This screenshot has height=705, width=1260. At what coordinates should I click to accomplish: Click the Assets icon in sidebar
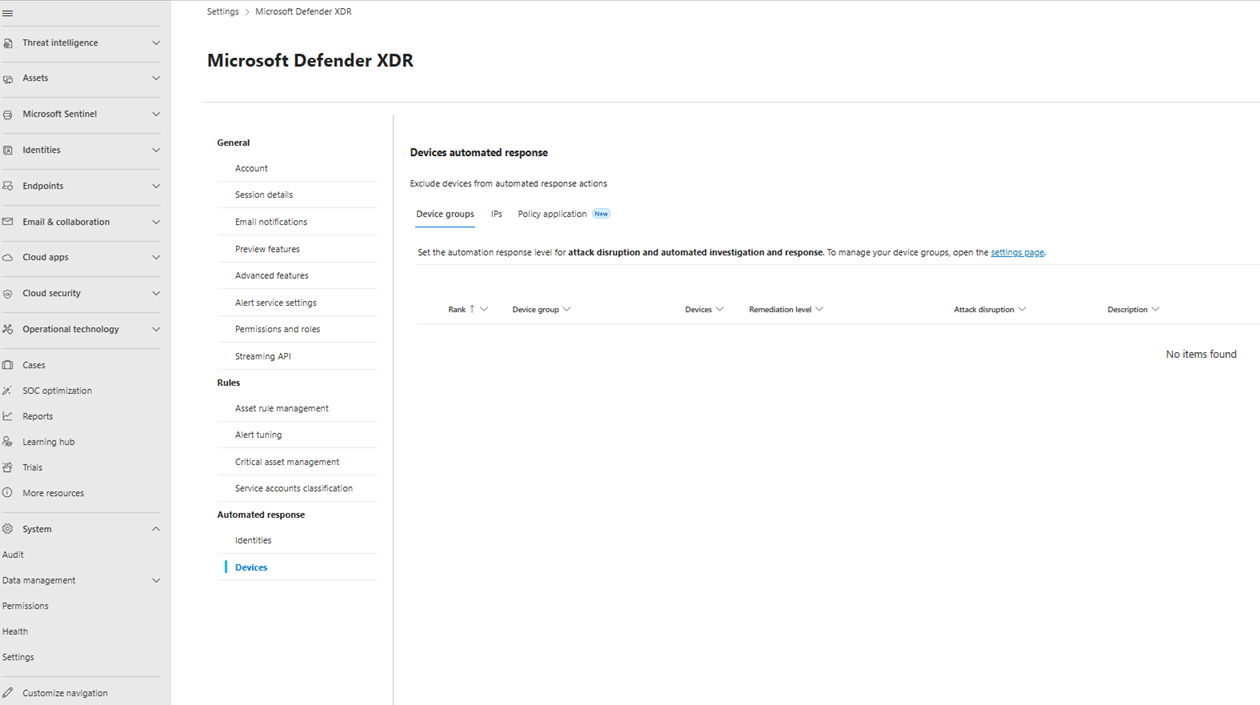tap(8, 78)
